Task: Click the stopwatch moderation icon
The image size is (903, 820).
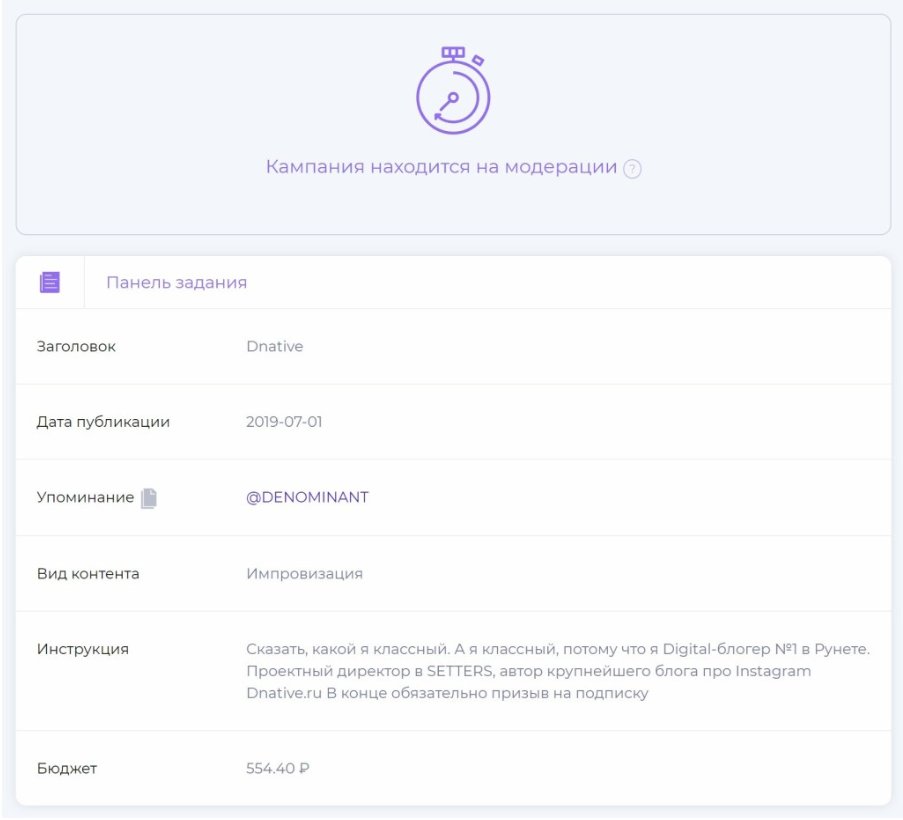Action: click(x=453, y=91)
